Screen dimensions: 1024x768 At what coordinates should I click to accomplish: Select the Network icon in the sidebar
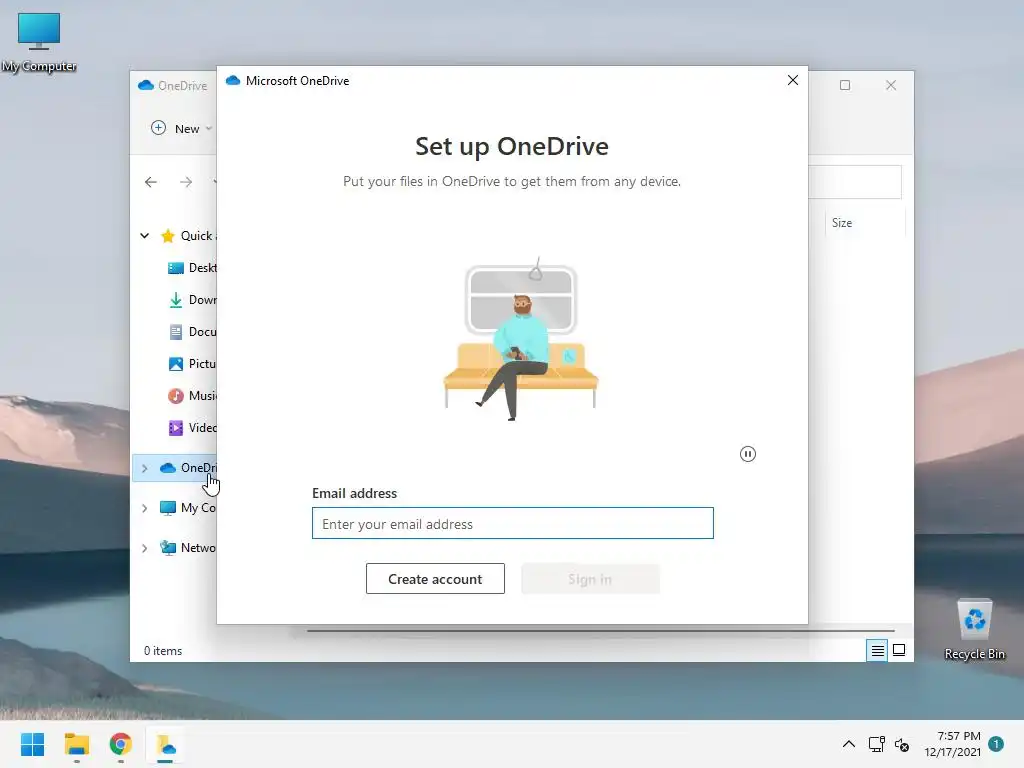point(168,548)
